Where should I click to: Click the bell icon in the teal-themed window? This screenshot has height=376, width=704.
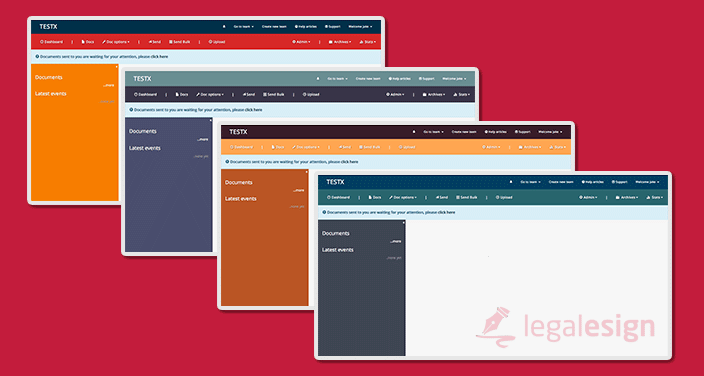511,182
